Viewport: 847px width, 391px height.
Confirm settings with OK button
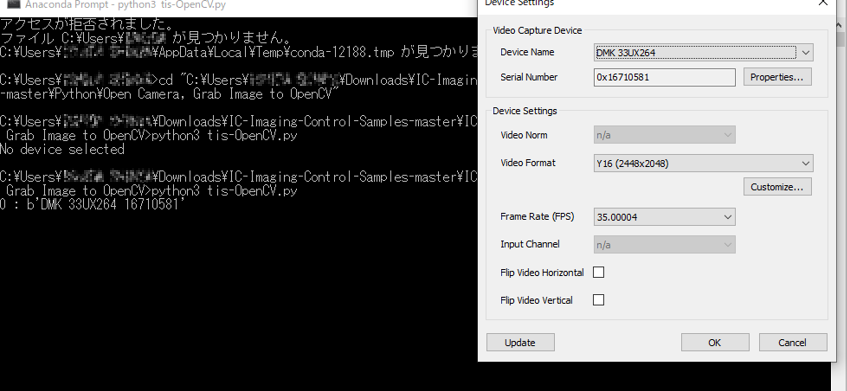[x=715, y=342]
